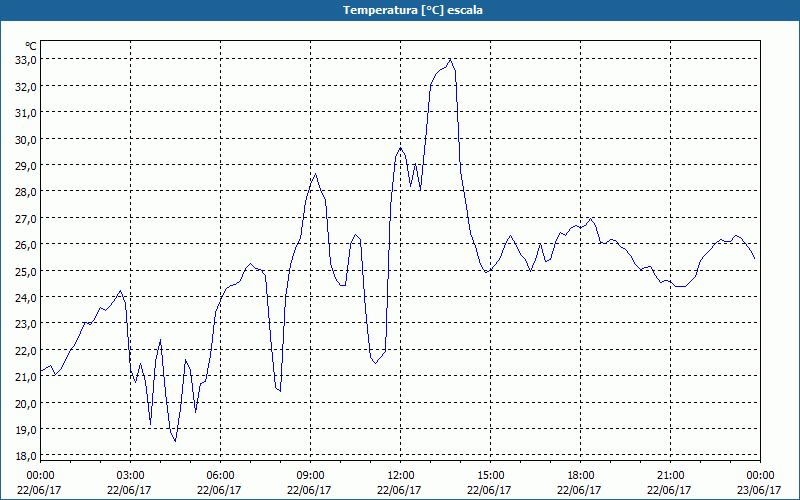This screenshot has width=800, height=500.
Task: Click the 23/06/17 date label
Action: click(x=759, y=490)
